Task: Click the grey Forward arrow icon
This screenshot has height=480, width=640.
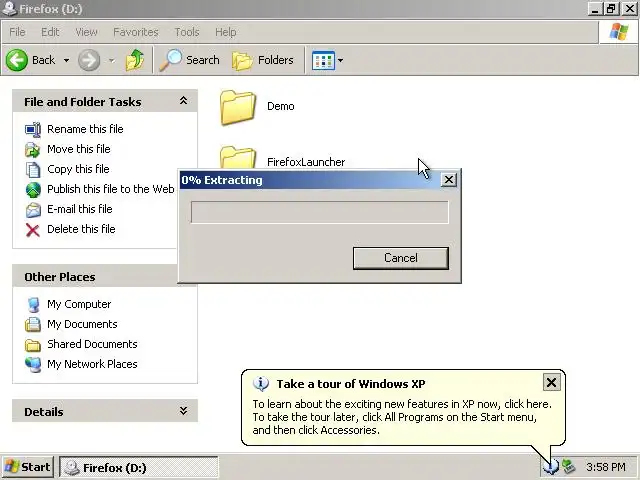Action: click(x=89, y=60)
